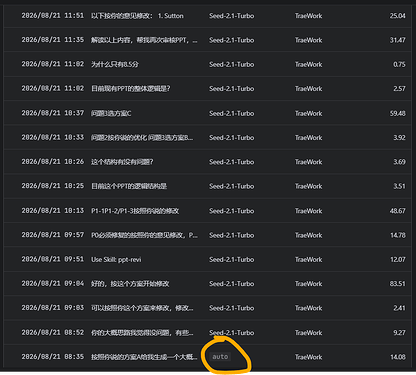Screen dimensions: 416x375
Task: Click the value 14.08
Action: pyautogui.click(x=398, y=357)
